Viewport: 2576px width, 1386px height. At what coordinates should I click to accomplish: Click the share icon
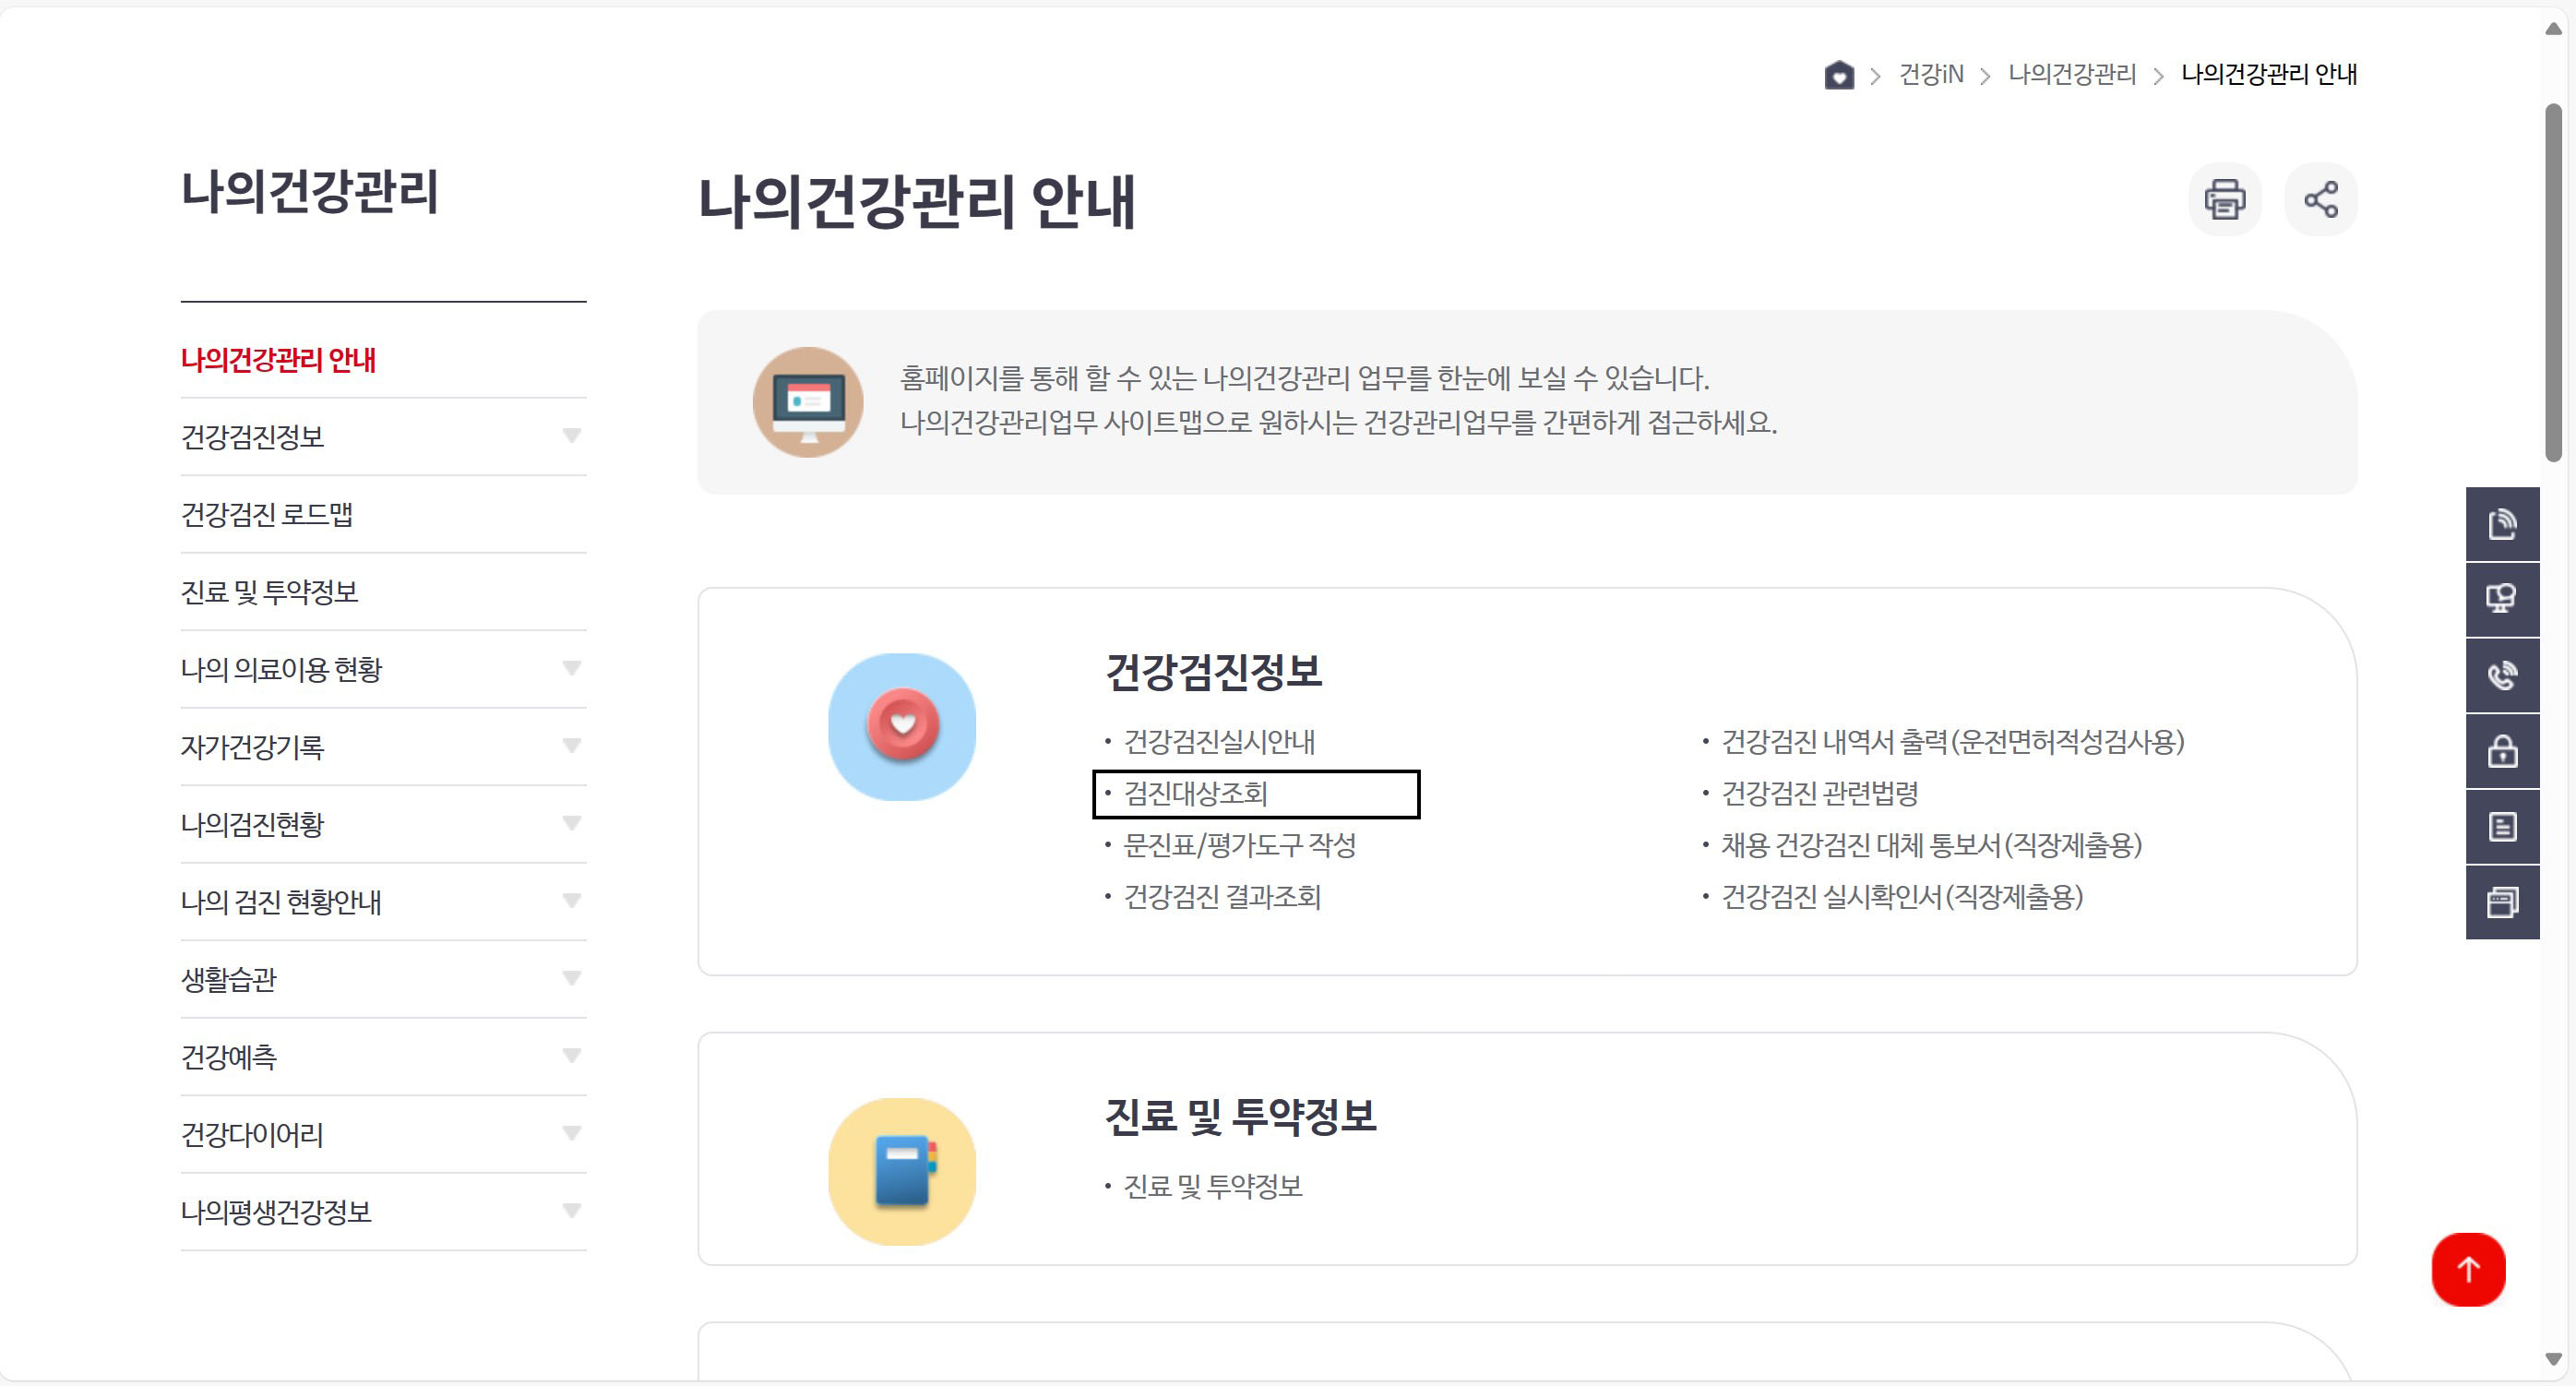point(2320,199)
